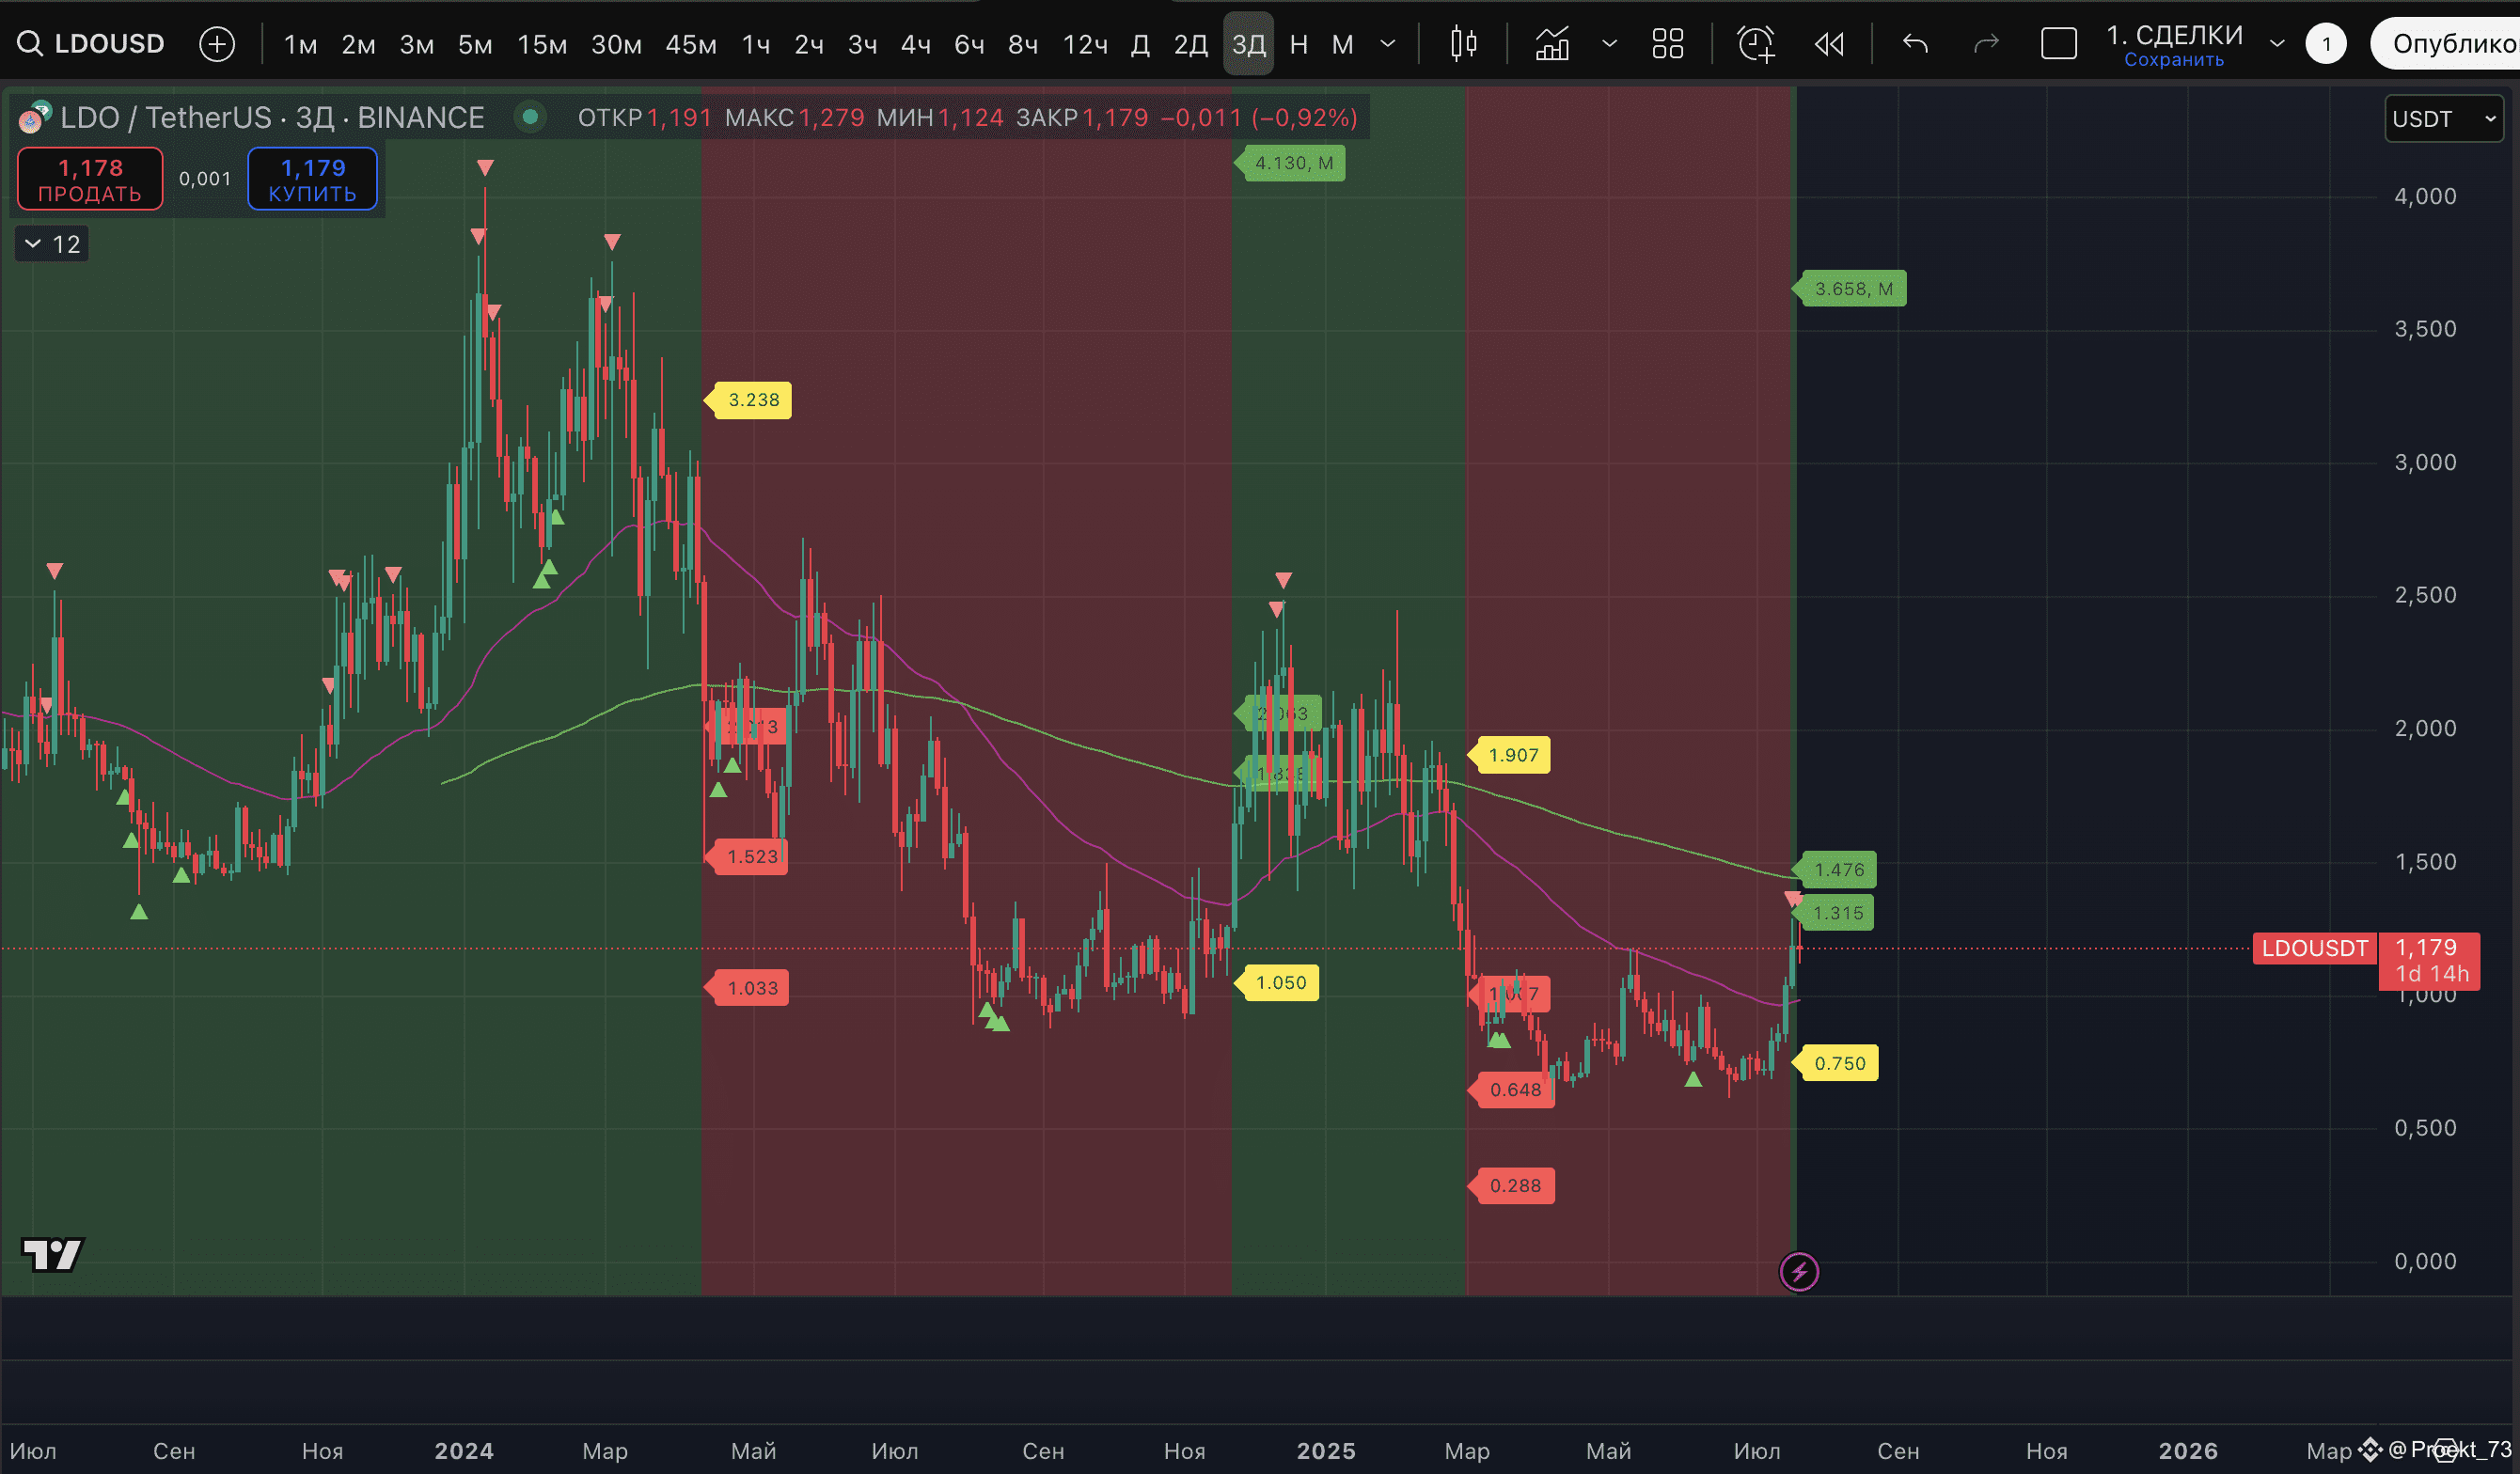Save layout via Сохранить link
The height and width of the screenshot is (1474, 2520).
pos(2174,60)
